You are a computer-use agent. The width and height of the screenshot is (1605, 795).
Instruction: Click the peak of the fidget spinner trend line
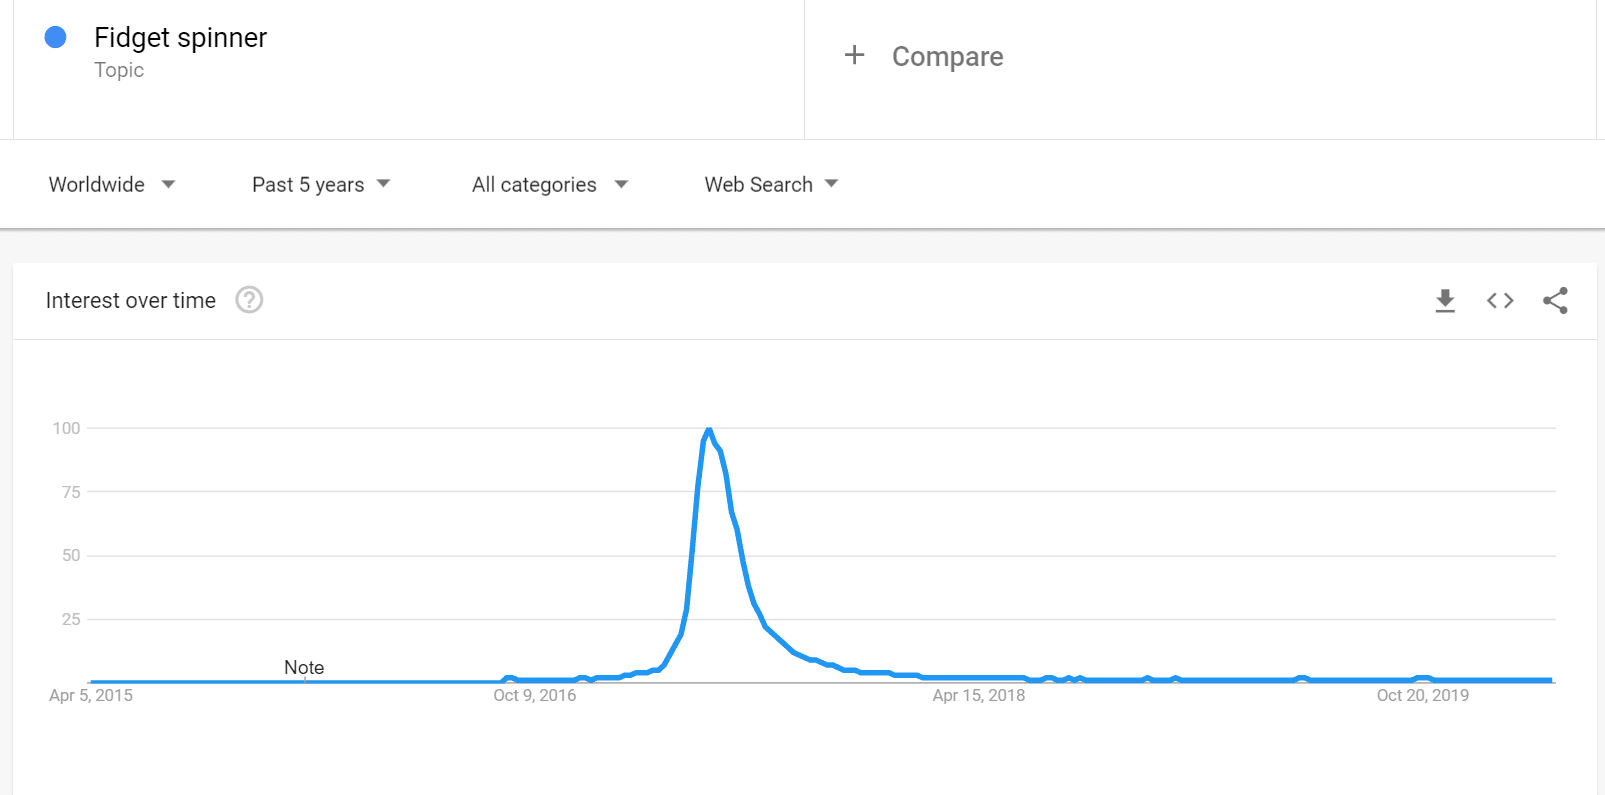[x=709, y=429]
